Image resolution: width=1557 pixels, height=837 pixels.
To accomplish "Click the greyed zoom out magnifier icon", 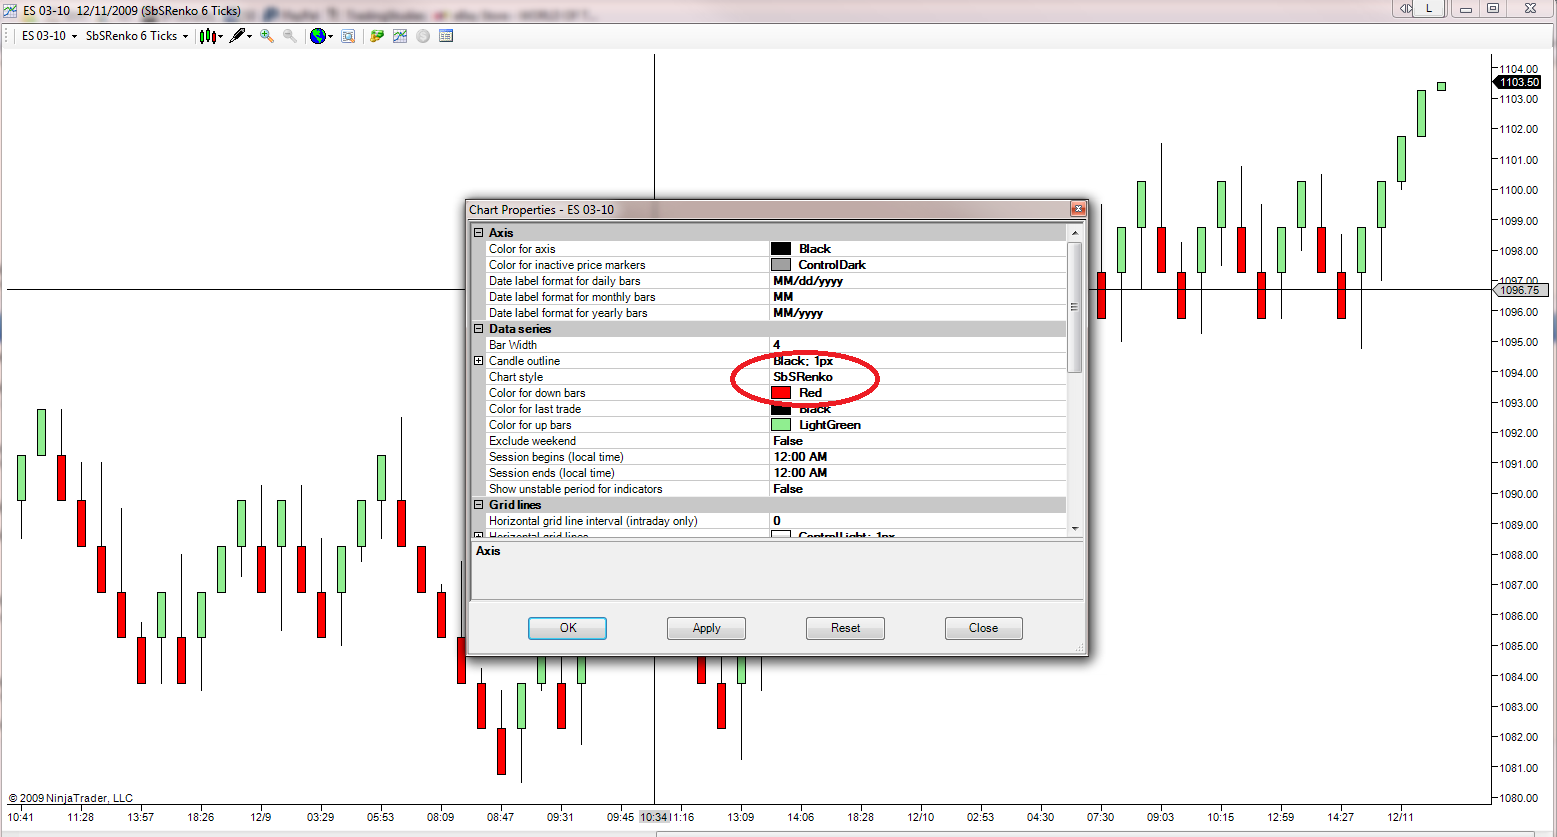I will point(290,36).
